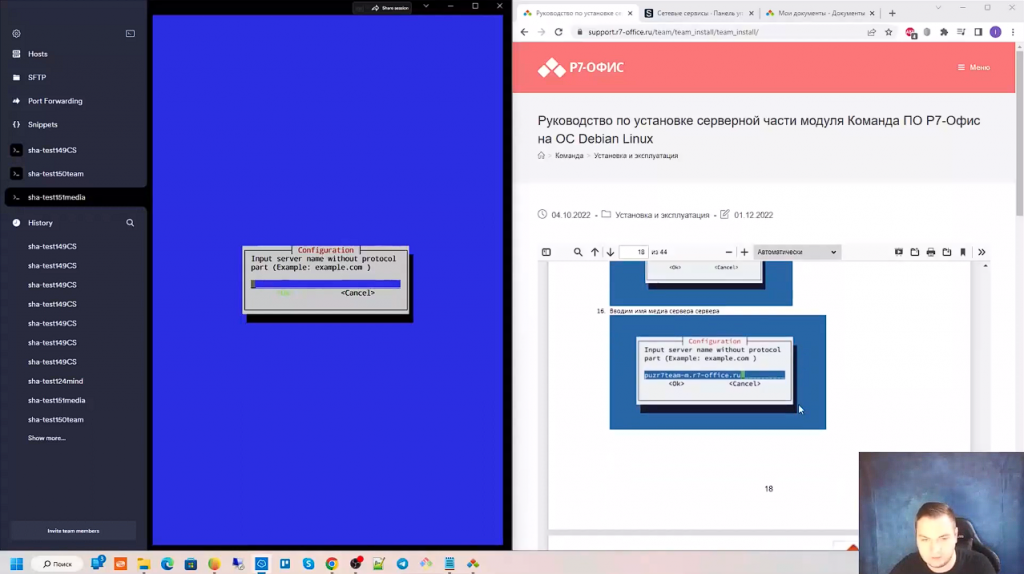Open Установка и эксплуатация category link by date
1024x574 pixels.
[662, 215]
